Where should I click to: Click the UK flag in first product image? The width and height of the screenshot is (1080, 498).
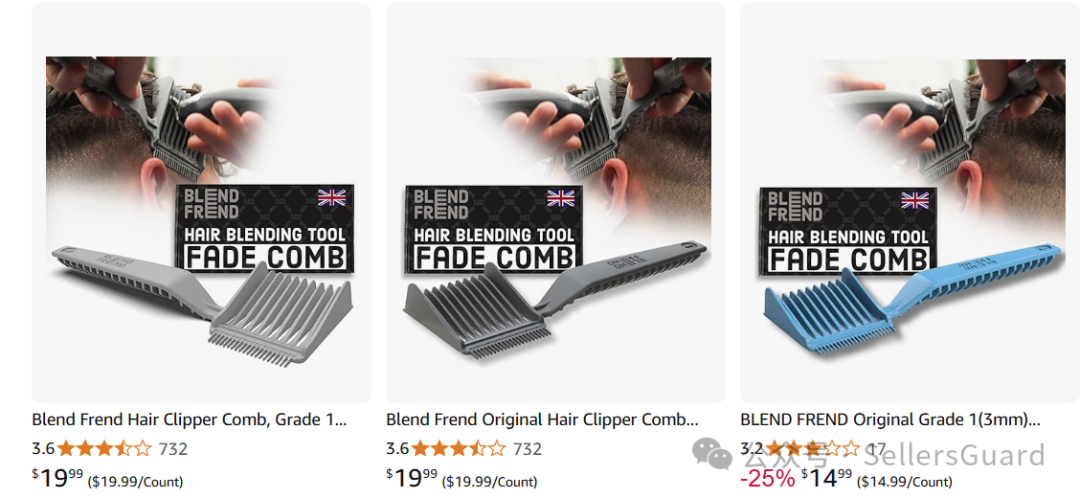[x=332, y=198]
